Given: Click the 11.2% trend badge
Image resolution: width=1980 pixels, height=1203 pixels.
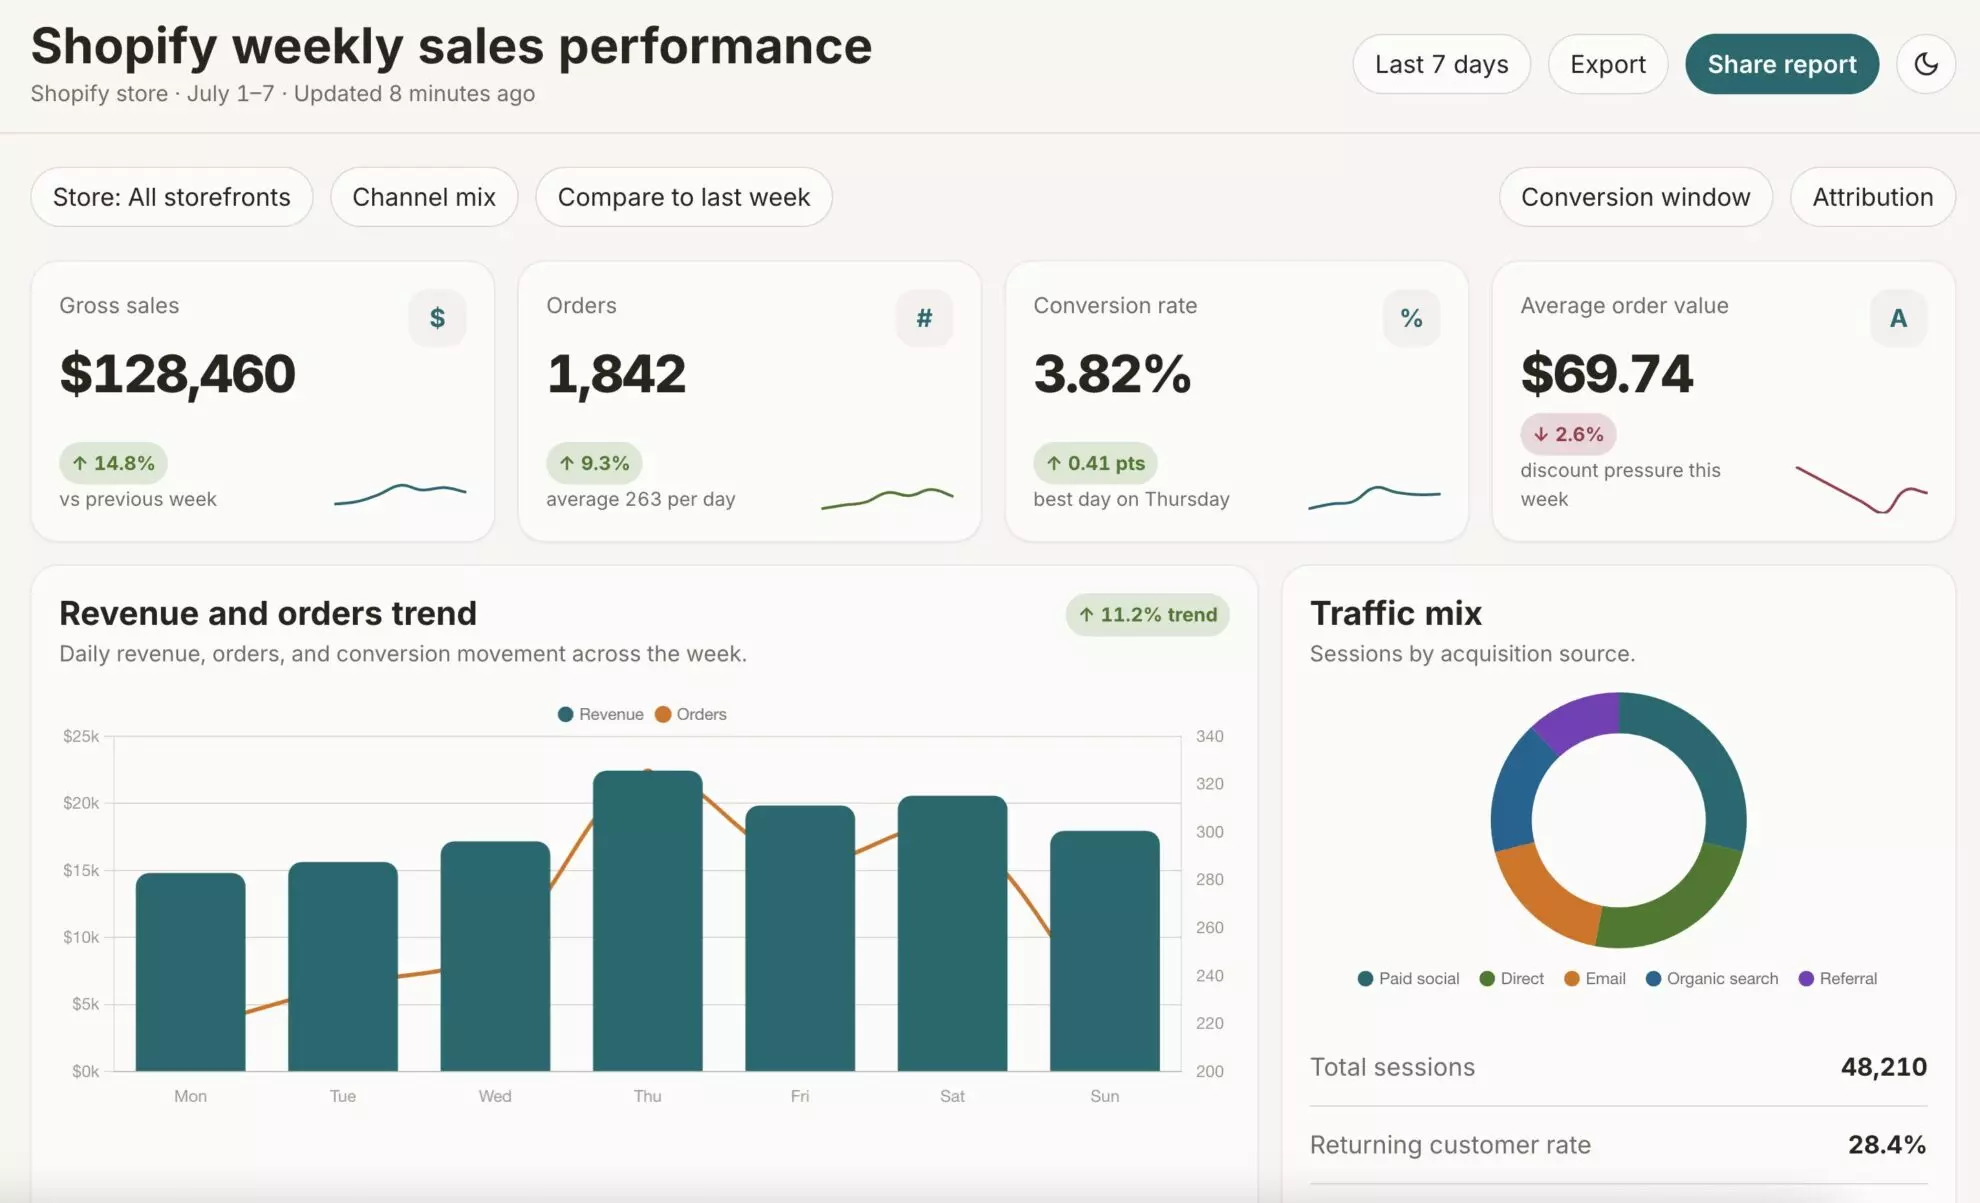Looking at the screenshot, I should pyautogui.click(x=1147, y=615).
